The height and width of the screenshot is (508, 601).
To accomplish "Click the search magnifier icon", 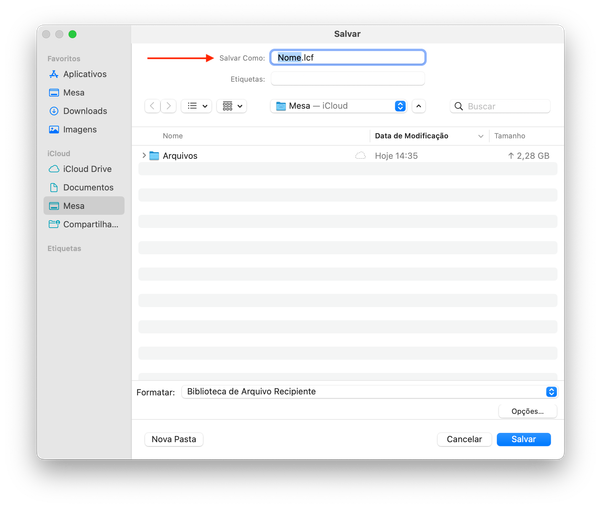I will [458, 106].
